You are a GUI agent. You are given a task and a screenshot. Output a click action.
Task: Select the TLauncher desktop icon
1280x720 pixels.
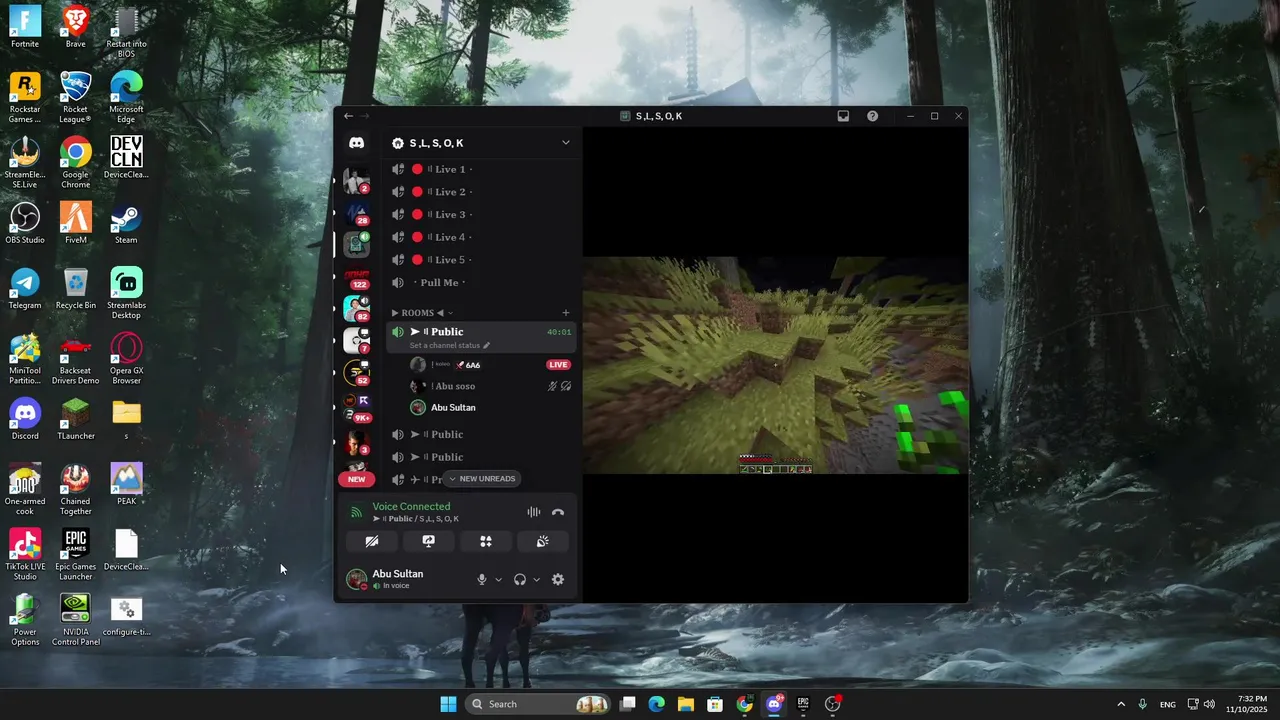tap(75, 419)
